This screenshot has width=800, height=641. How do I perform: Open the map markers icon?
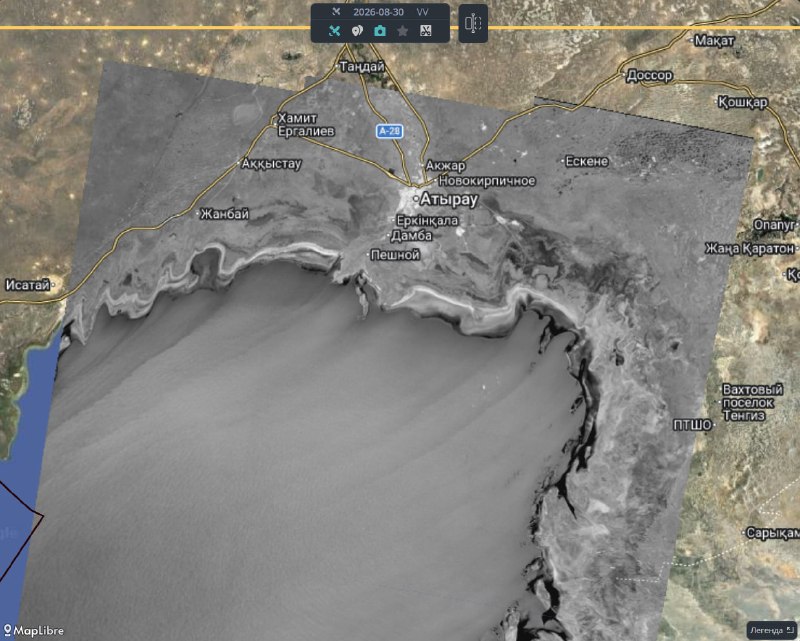tap(357, 31)
